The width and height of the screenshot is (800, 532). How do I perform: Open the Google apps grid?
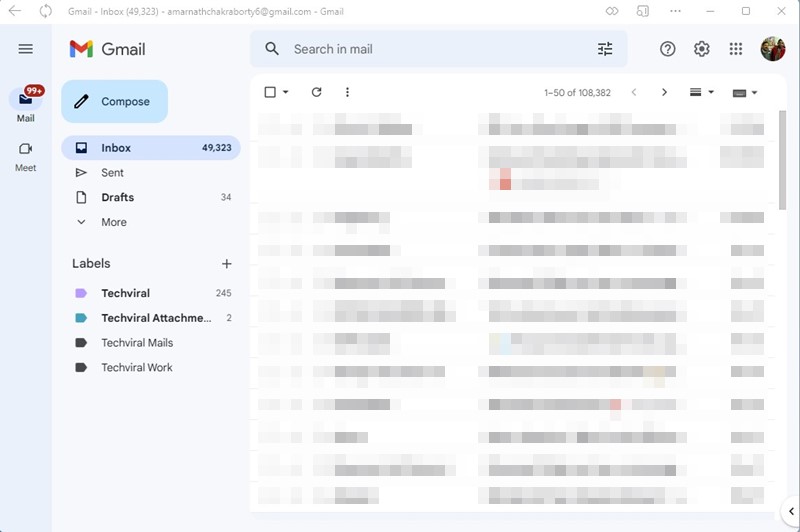pos(736,49)
